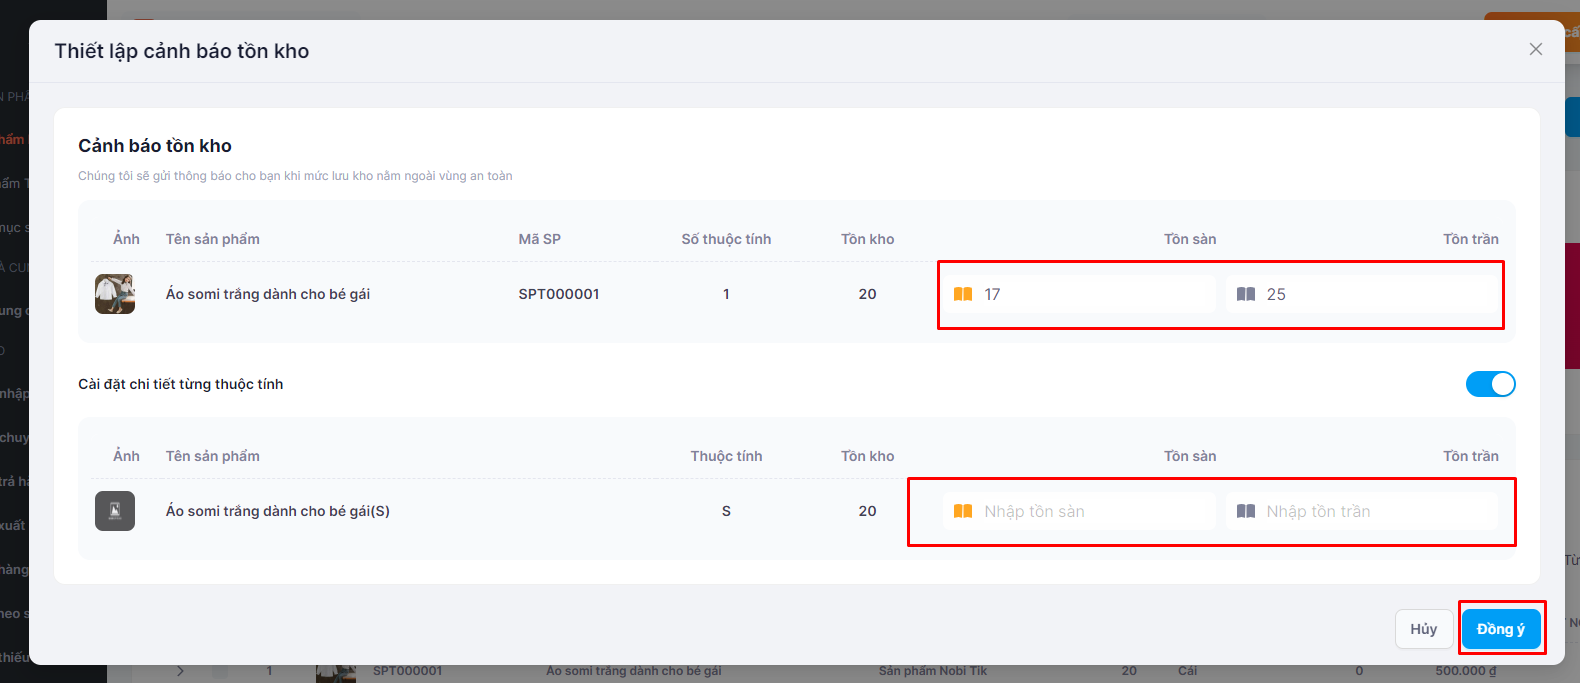
Task: Click the placeholder image of size S variant
Action: point(115,511)
